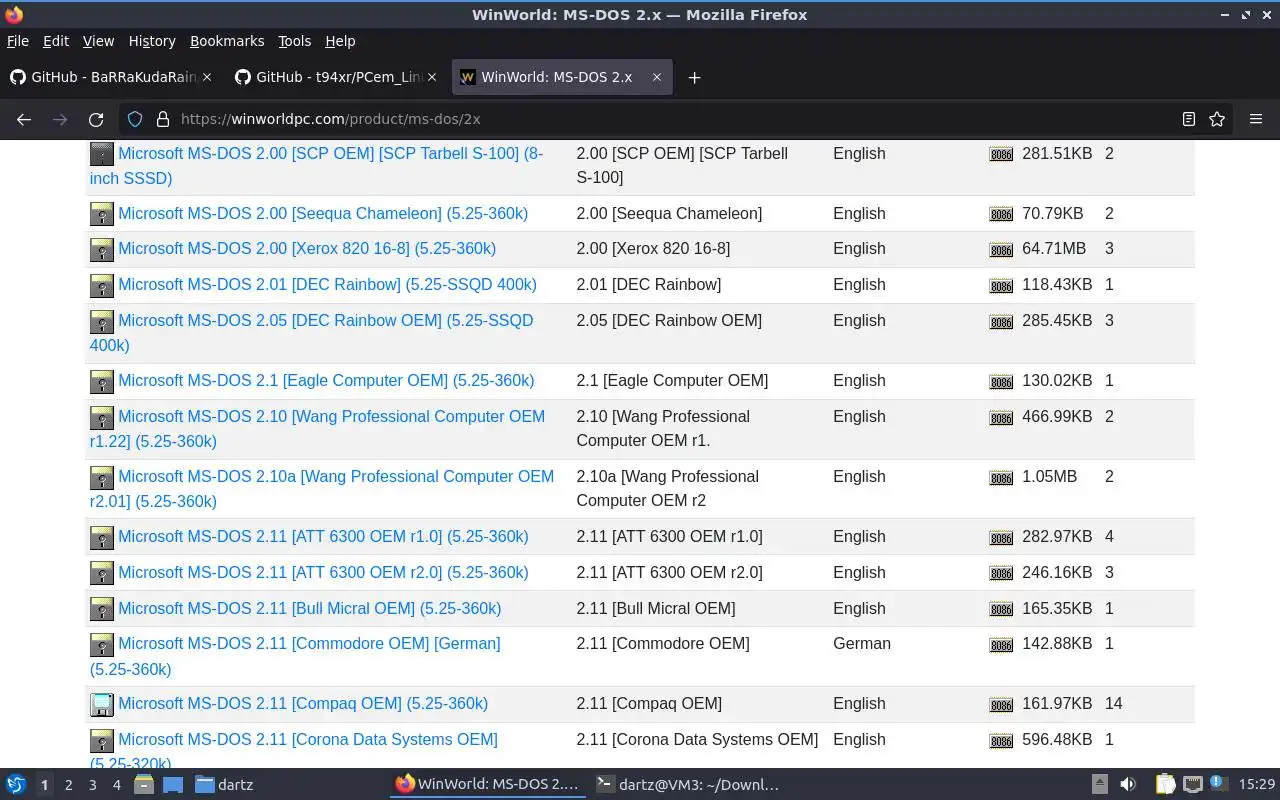Click floppy icon beside MS-DOS 2.11 Bull Micral
Screen dimensions: 1280x800
click(x=102, y=609)
